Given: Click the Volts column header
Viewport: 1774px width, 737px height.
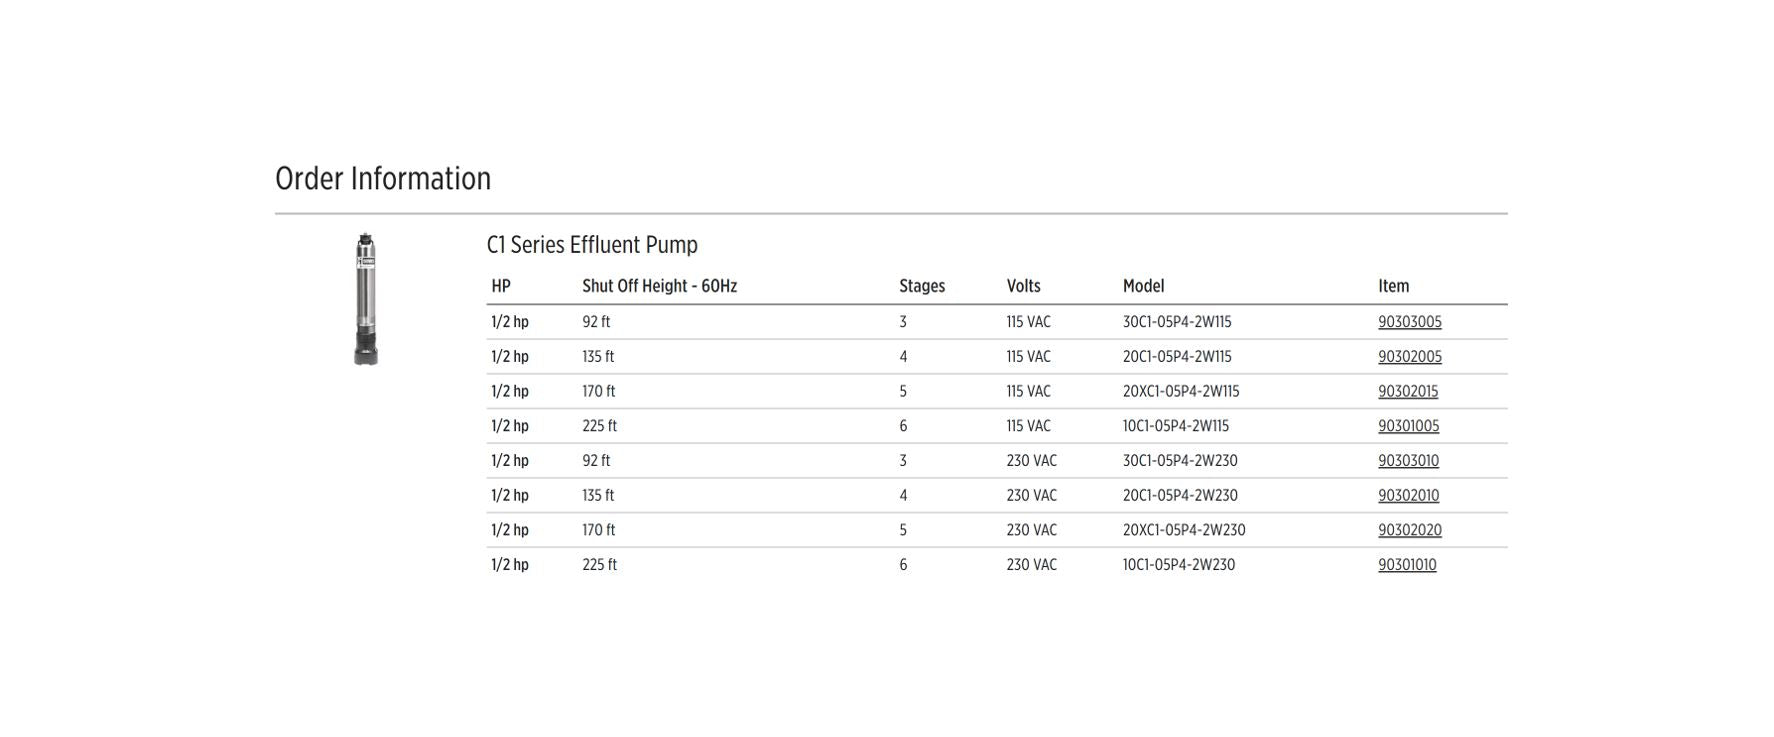Looking at the screenshot, I should [1023, 286].
